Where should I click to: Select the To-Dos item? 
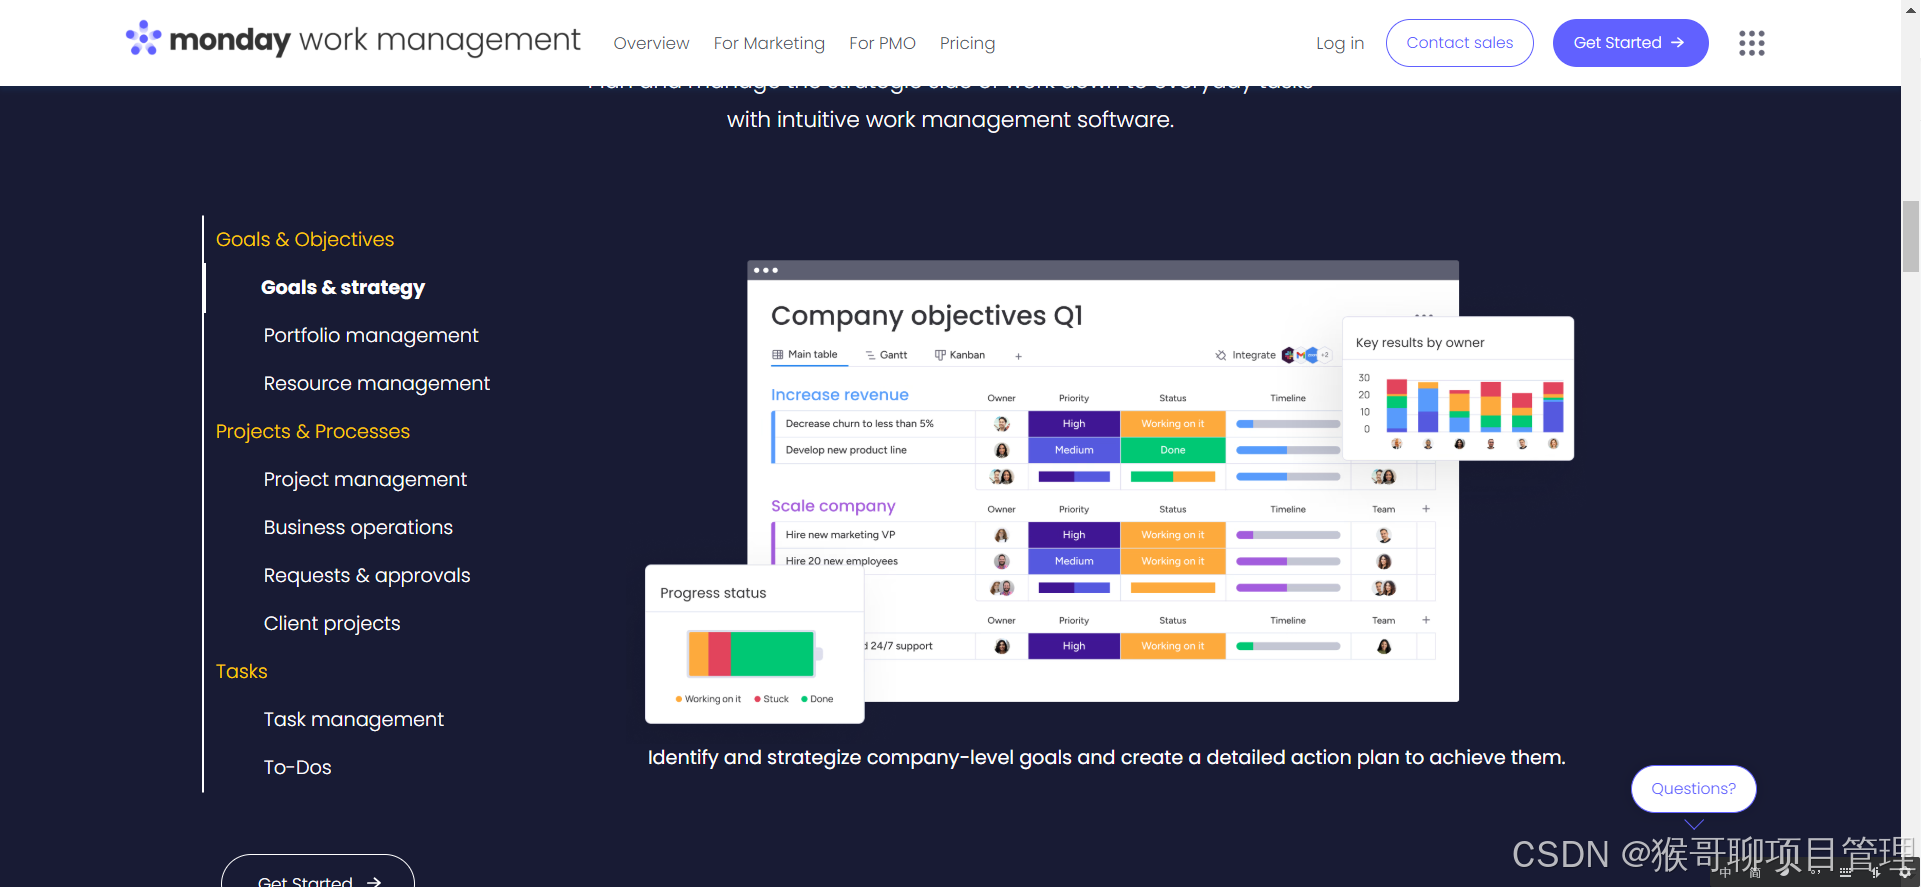[297, 768]
